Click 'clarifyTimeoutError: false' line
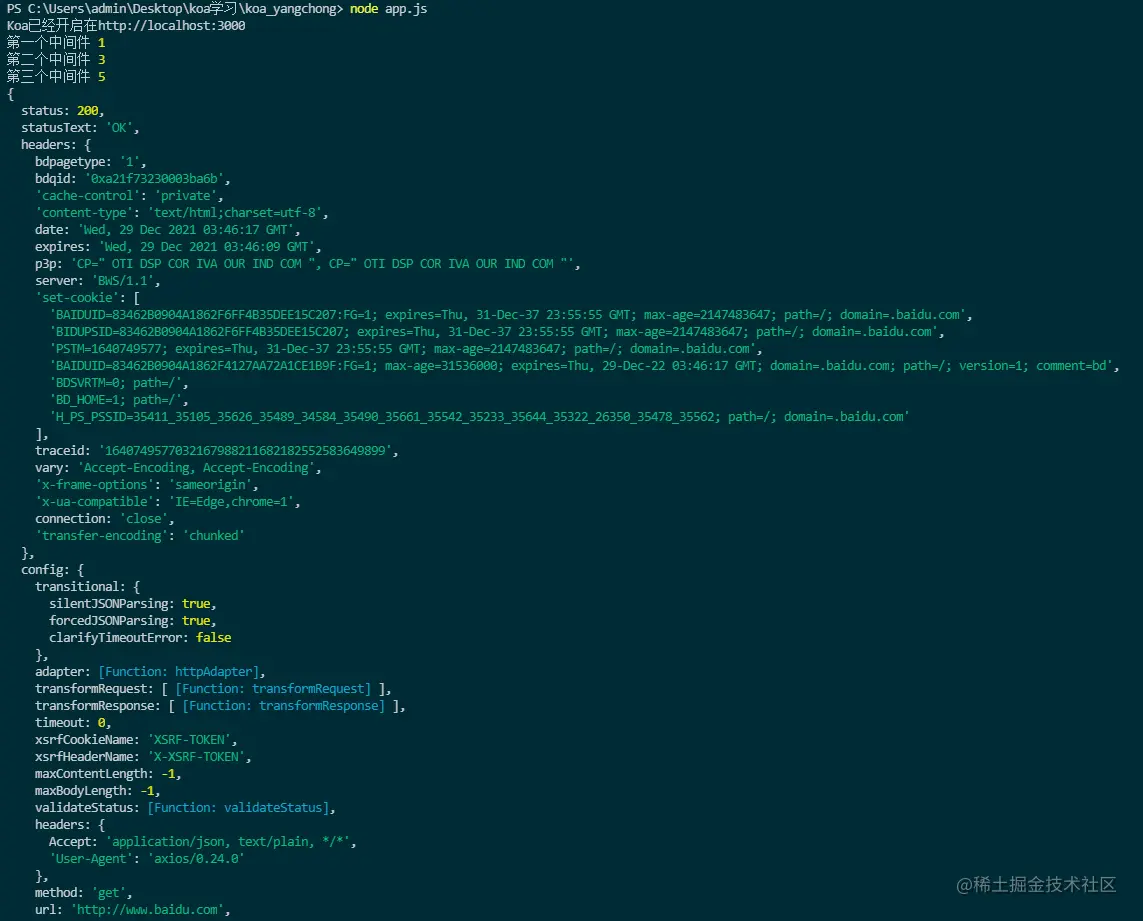 point(140,637)
